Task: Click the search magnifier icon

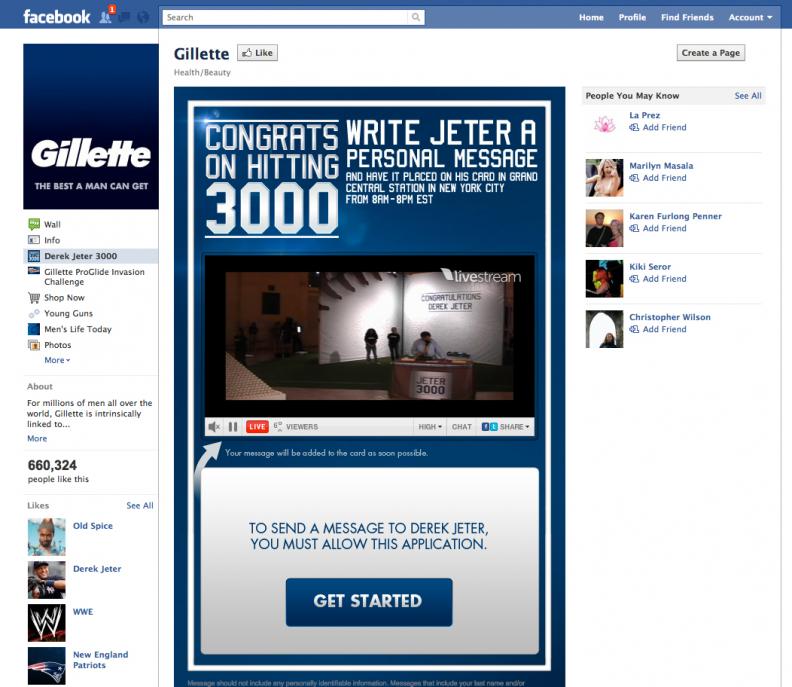Action: pos(416,17)
